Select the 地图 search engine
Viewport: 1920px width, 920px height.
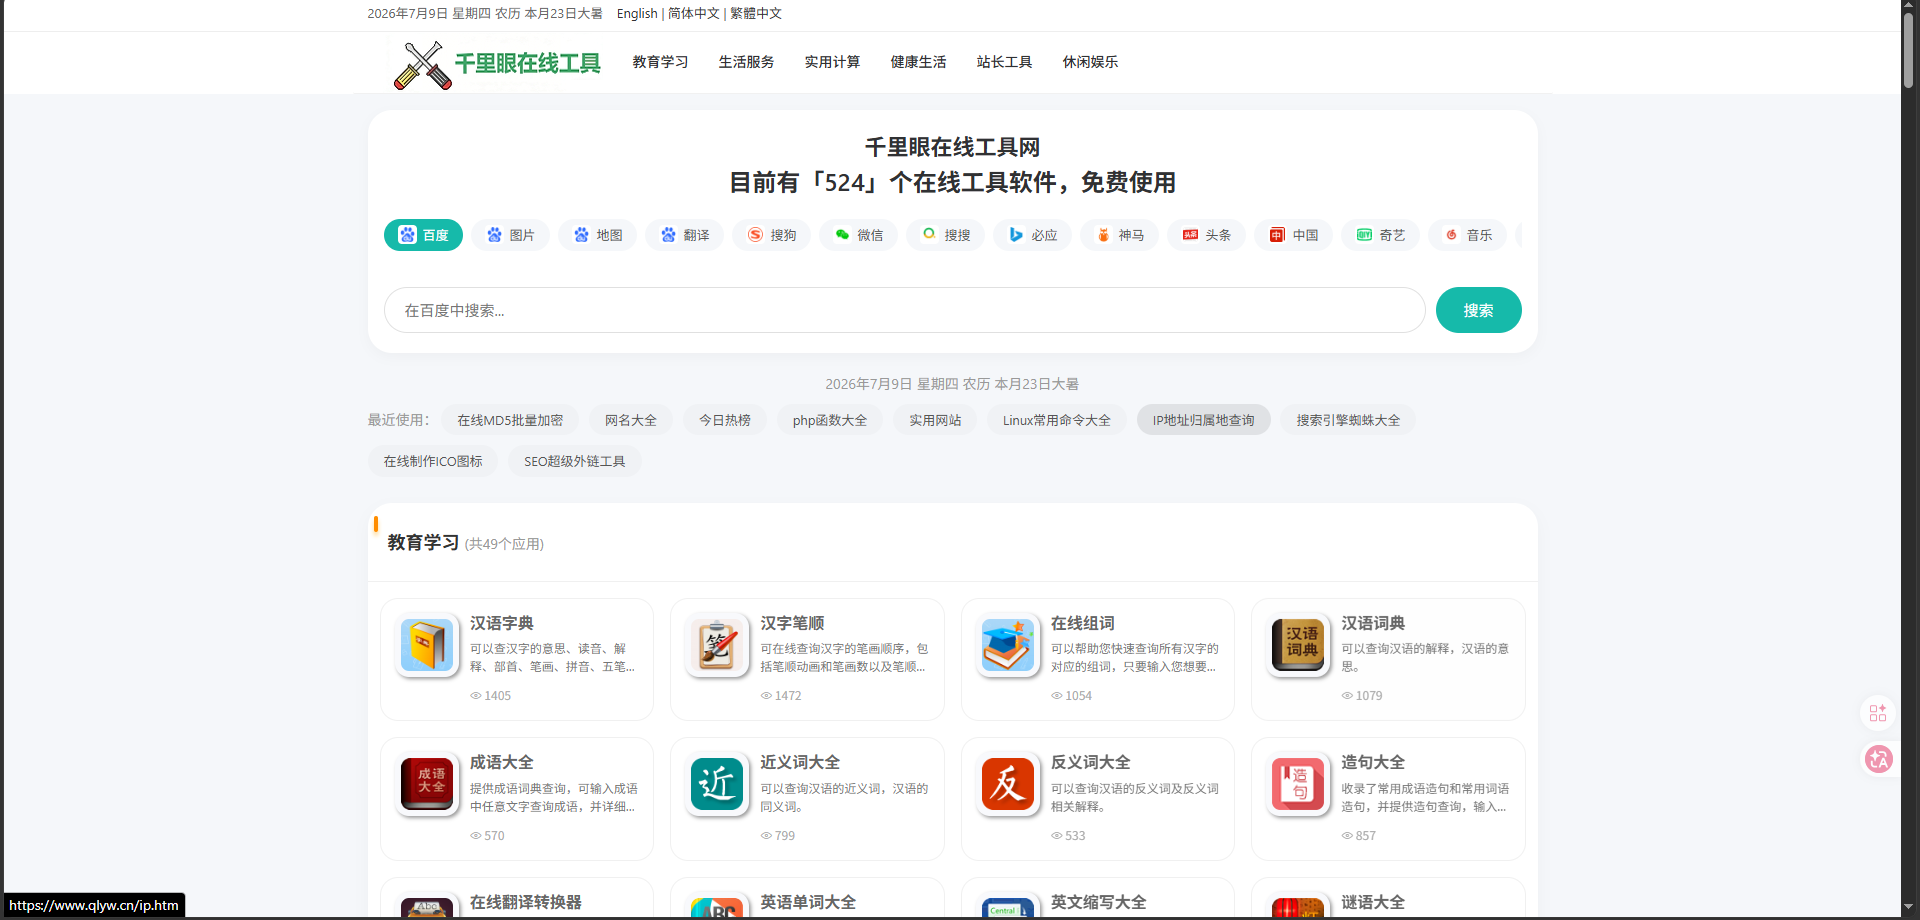tap(597, 235)
